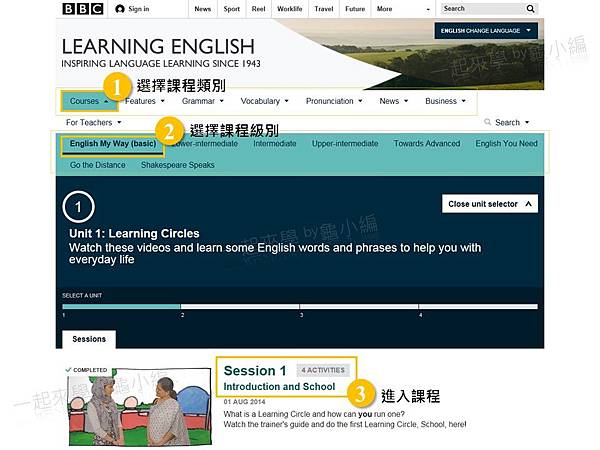The height and width of the screenshot is (450, 600).
Task: Switch to the Sessions tab
Action: pyautogui.click(x=89, y=339)
